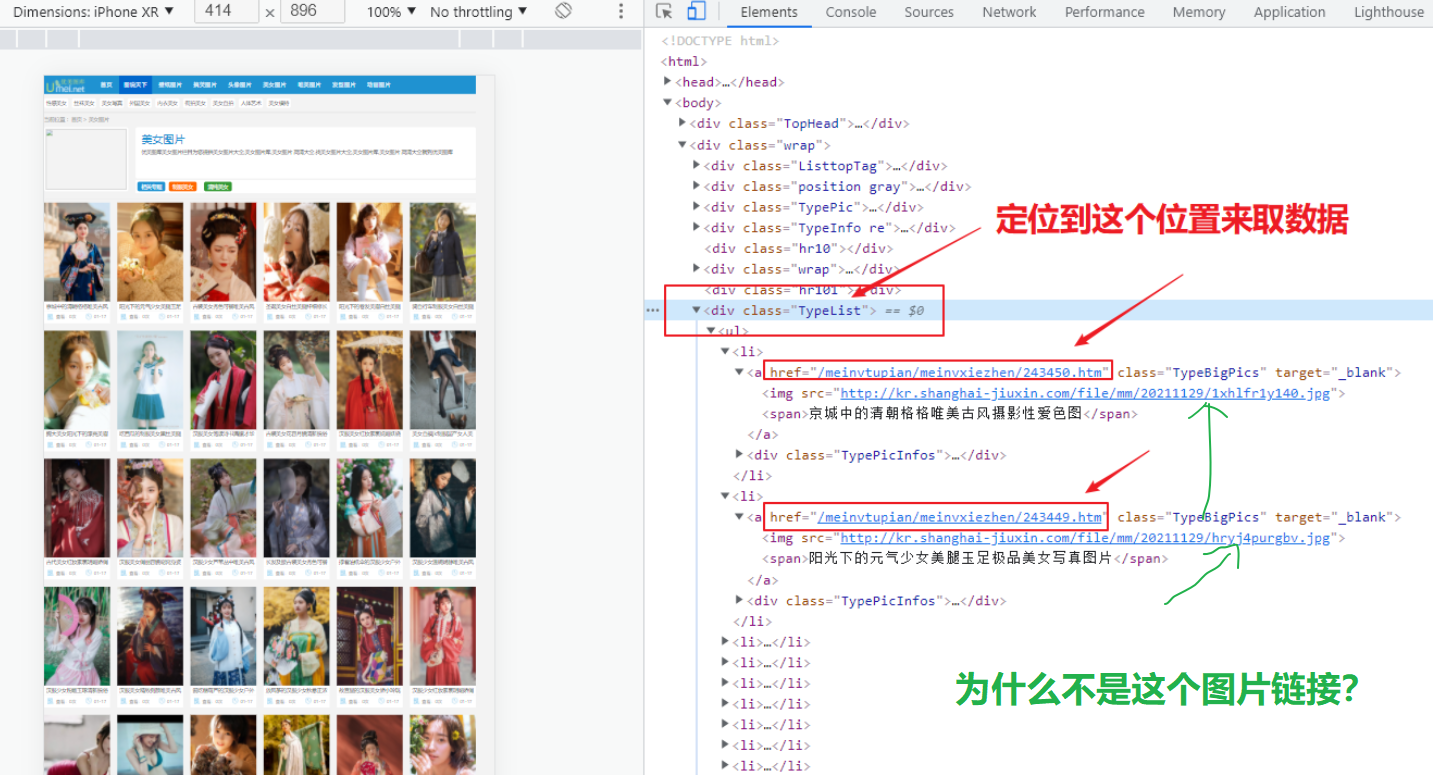The width and height of the screenshot is (1433, 775).
Task: Open the Lighthouse tab
Action: (1388, 12)
